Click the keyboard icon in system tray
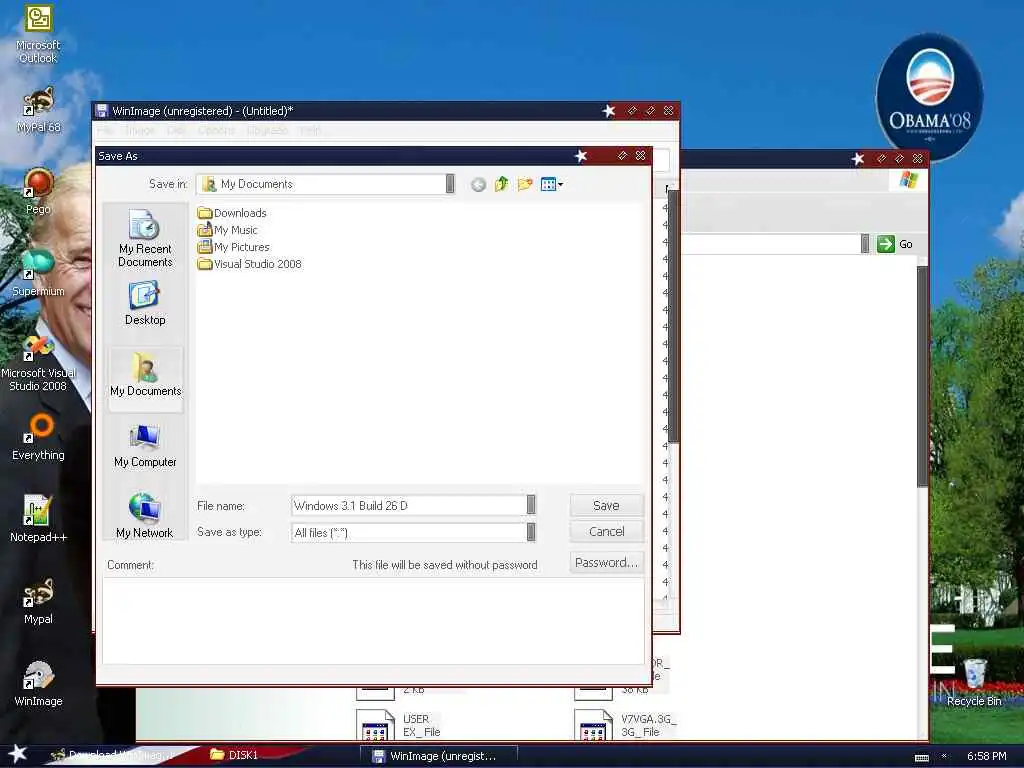This screenshot has width=1024, height=768. click(921, 758)
